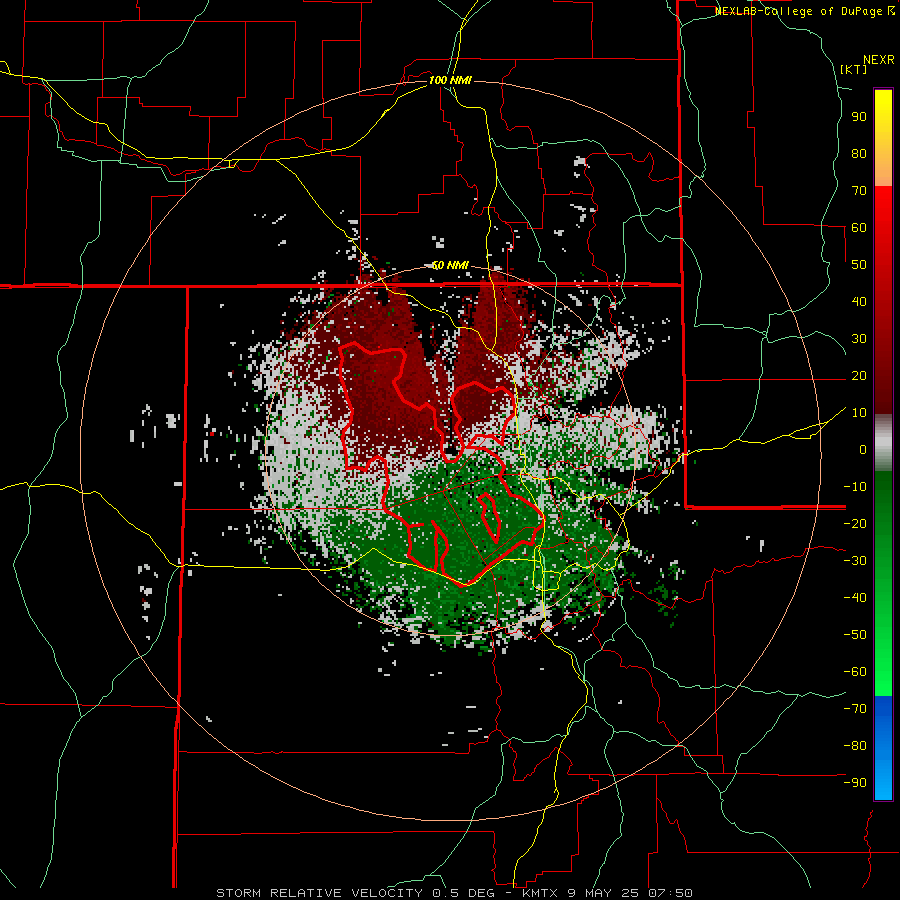This screenshot has height=900, width=900.
Task: Click the NEXR label above the scale
Action: [x=879, y=60]
